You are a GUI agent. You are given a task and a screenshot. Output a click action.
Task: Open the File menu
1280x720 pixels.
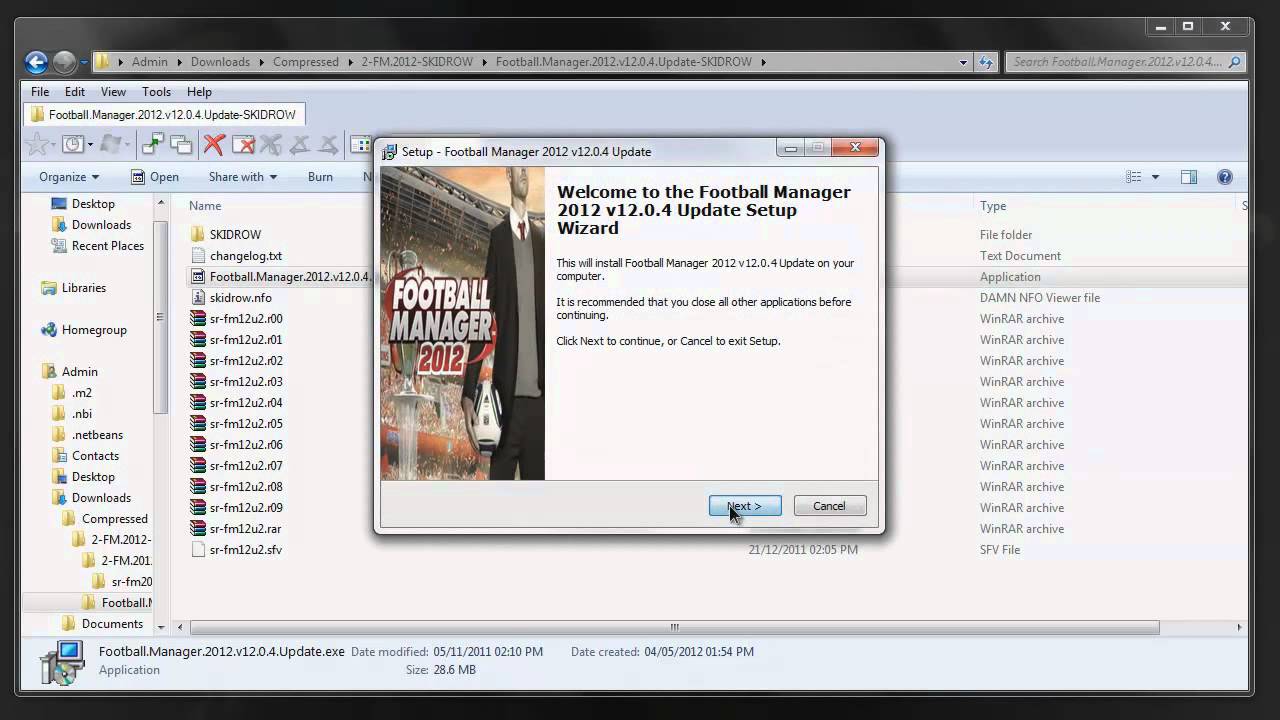coord(40,92)
